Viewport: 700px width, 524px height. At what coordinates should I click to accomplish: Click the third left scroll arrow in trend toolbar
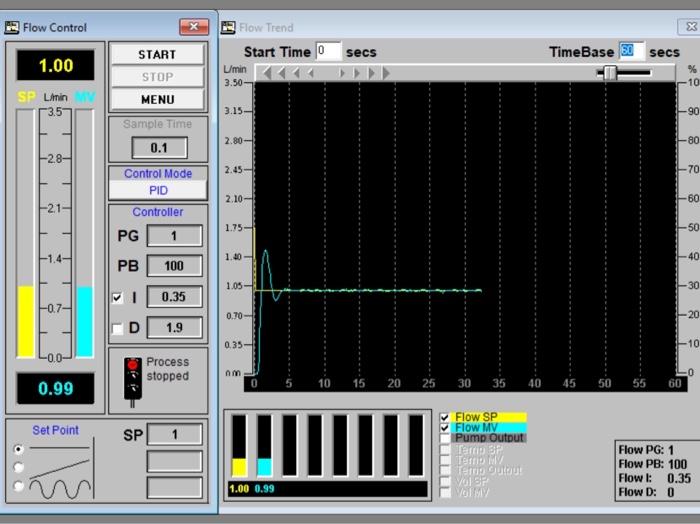[x=296, y=73]
